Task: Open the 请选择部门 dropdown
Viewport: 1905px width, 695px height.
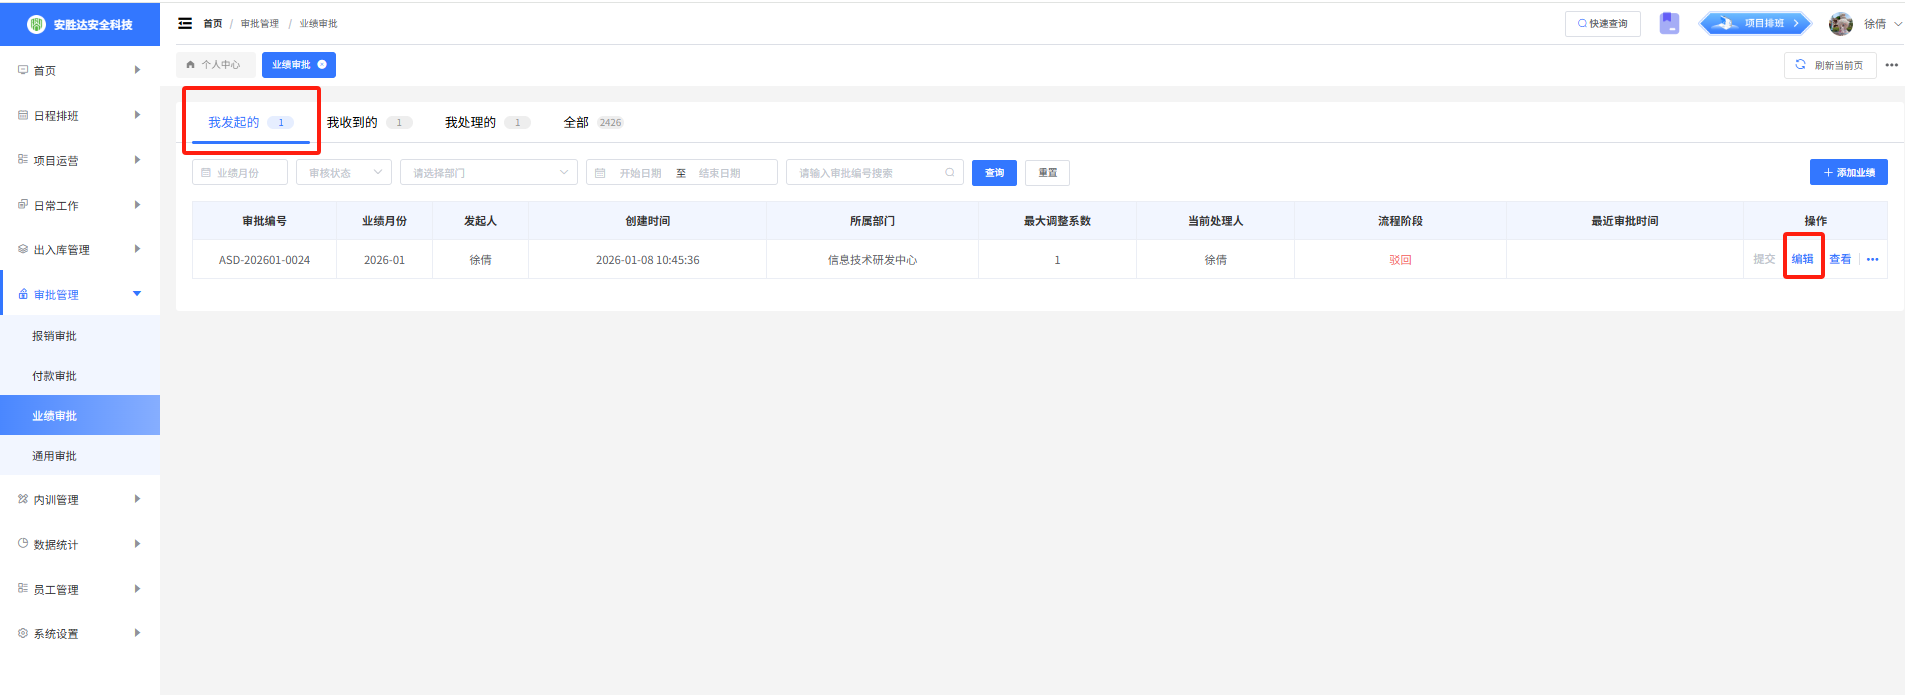Action: [x=489, y=173]
